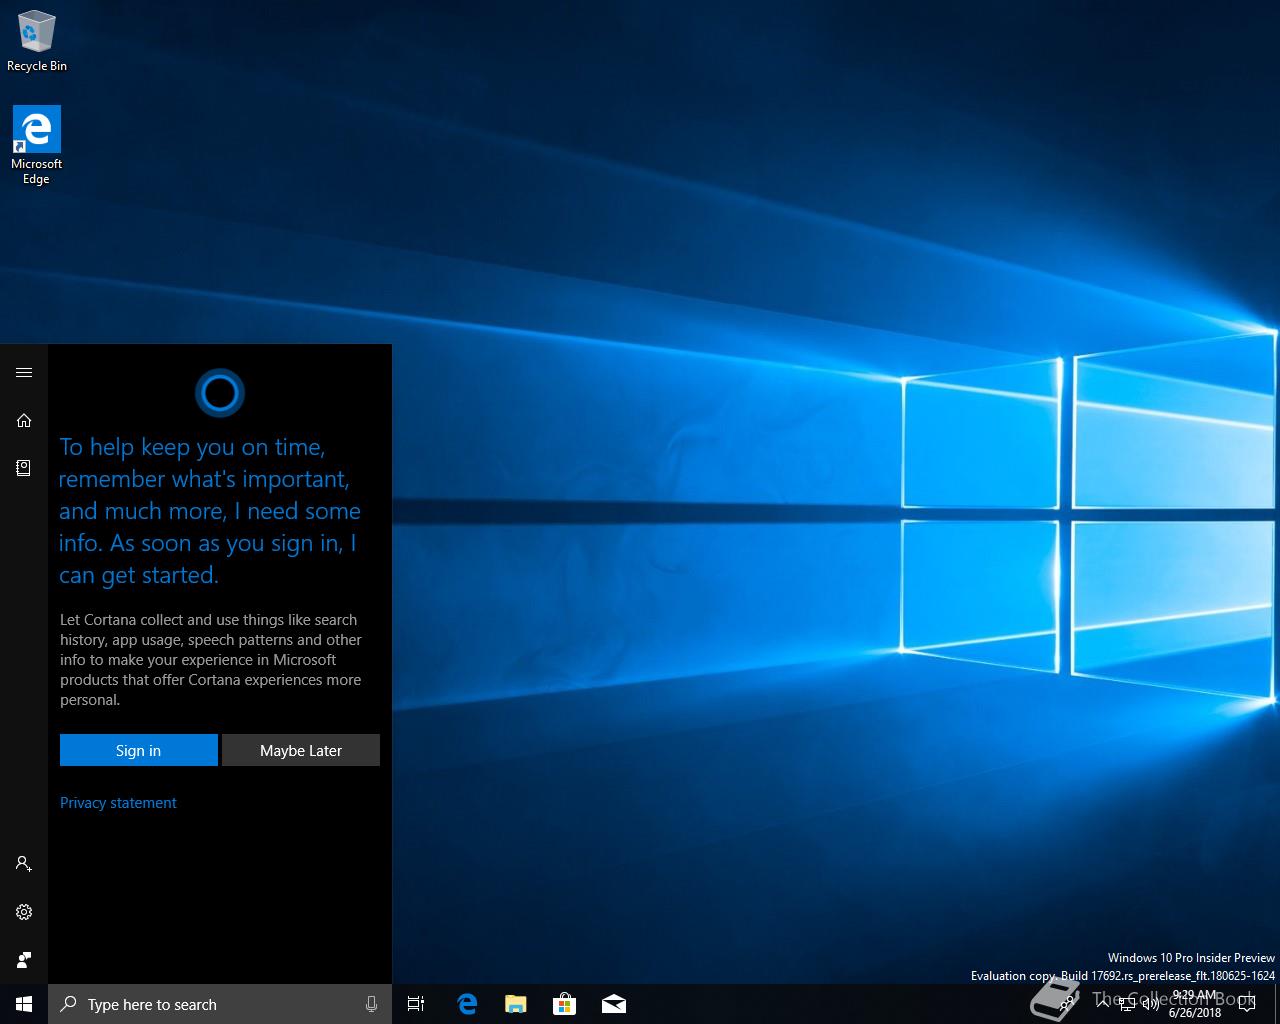
Task: Open Task View on the taskbar
Action: 416,1004
